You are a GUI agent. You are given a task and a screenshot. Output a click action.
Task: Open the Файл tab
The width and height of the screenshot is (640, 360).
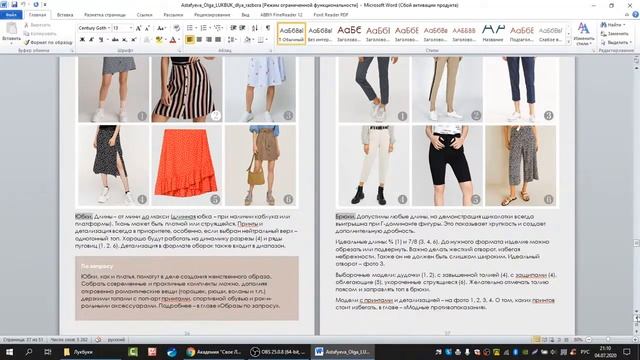[x=11, y=15]
